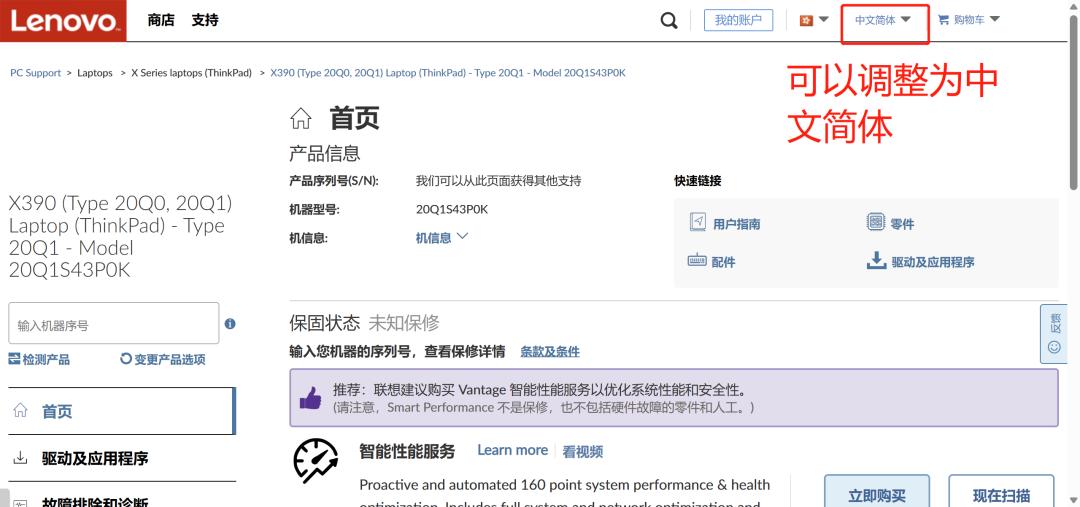Click the 我的账户 account button
The image size is (1080, 507).
pyautogui.click(x=738, y=20)
